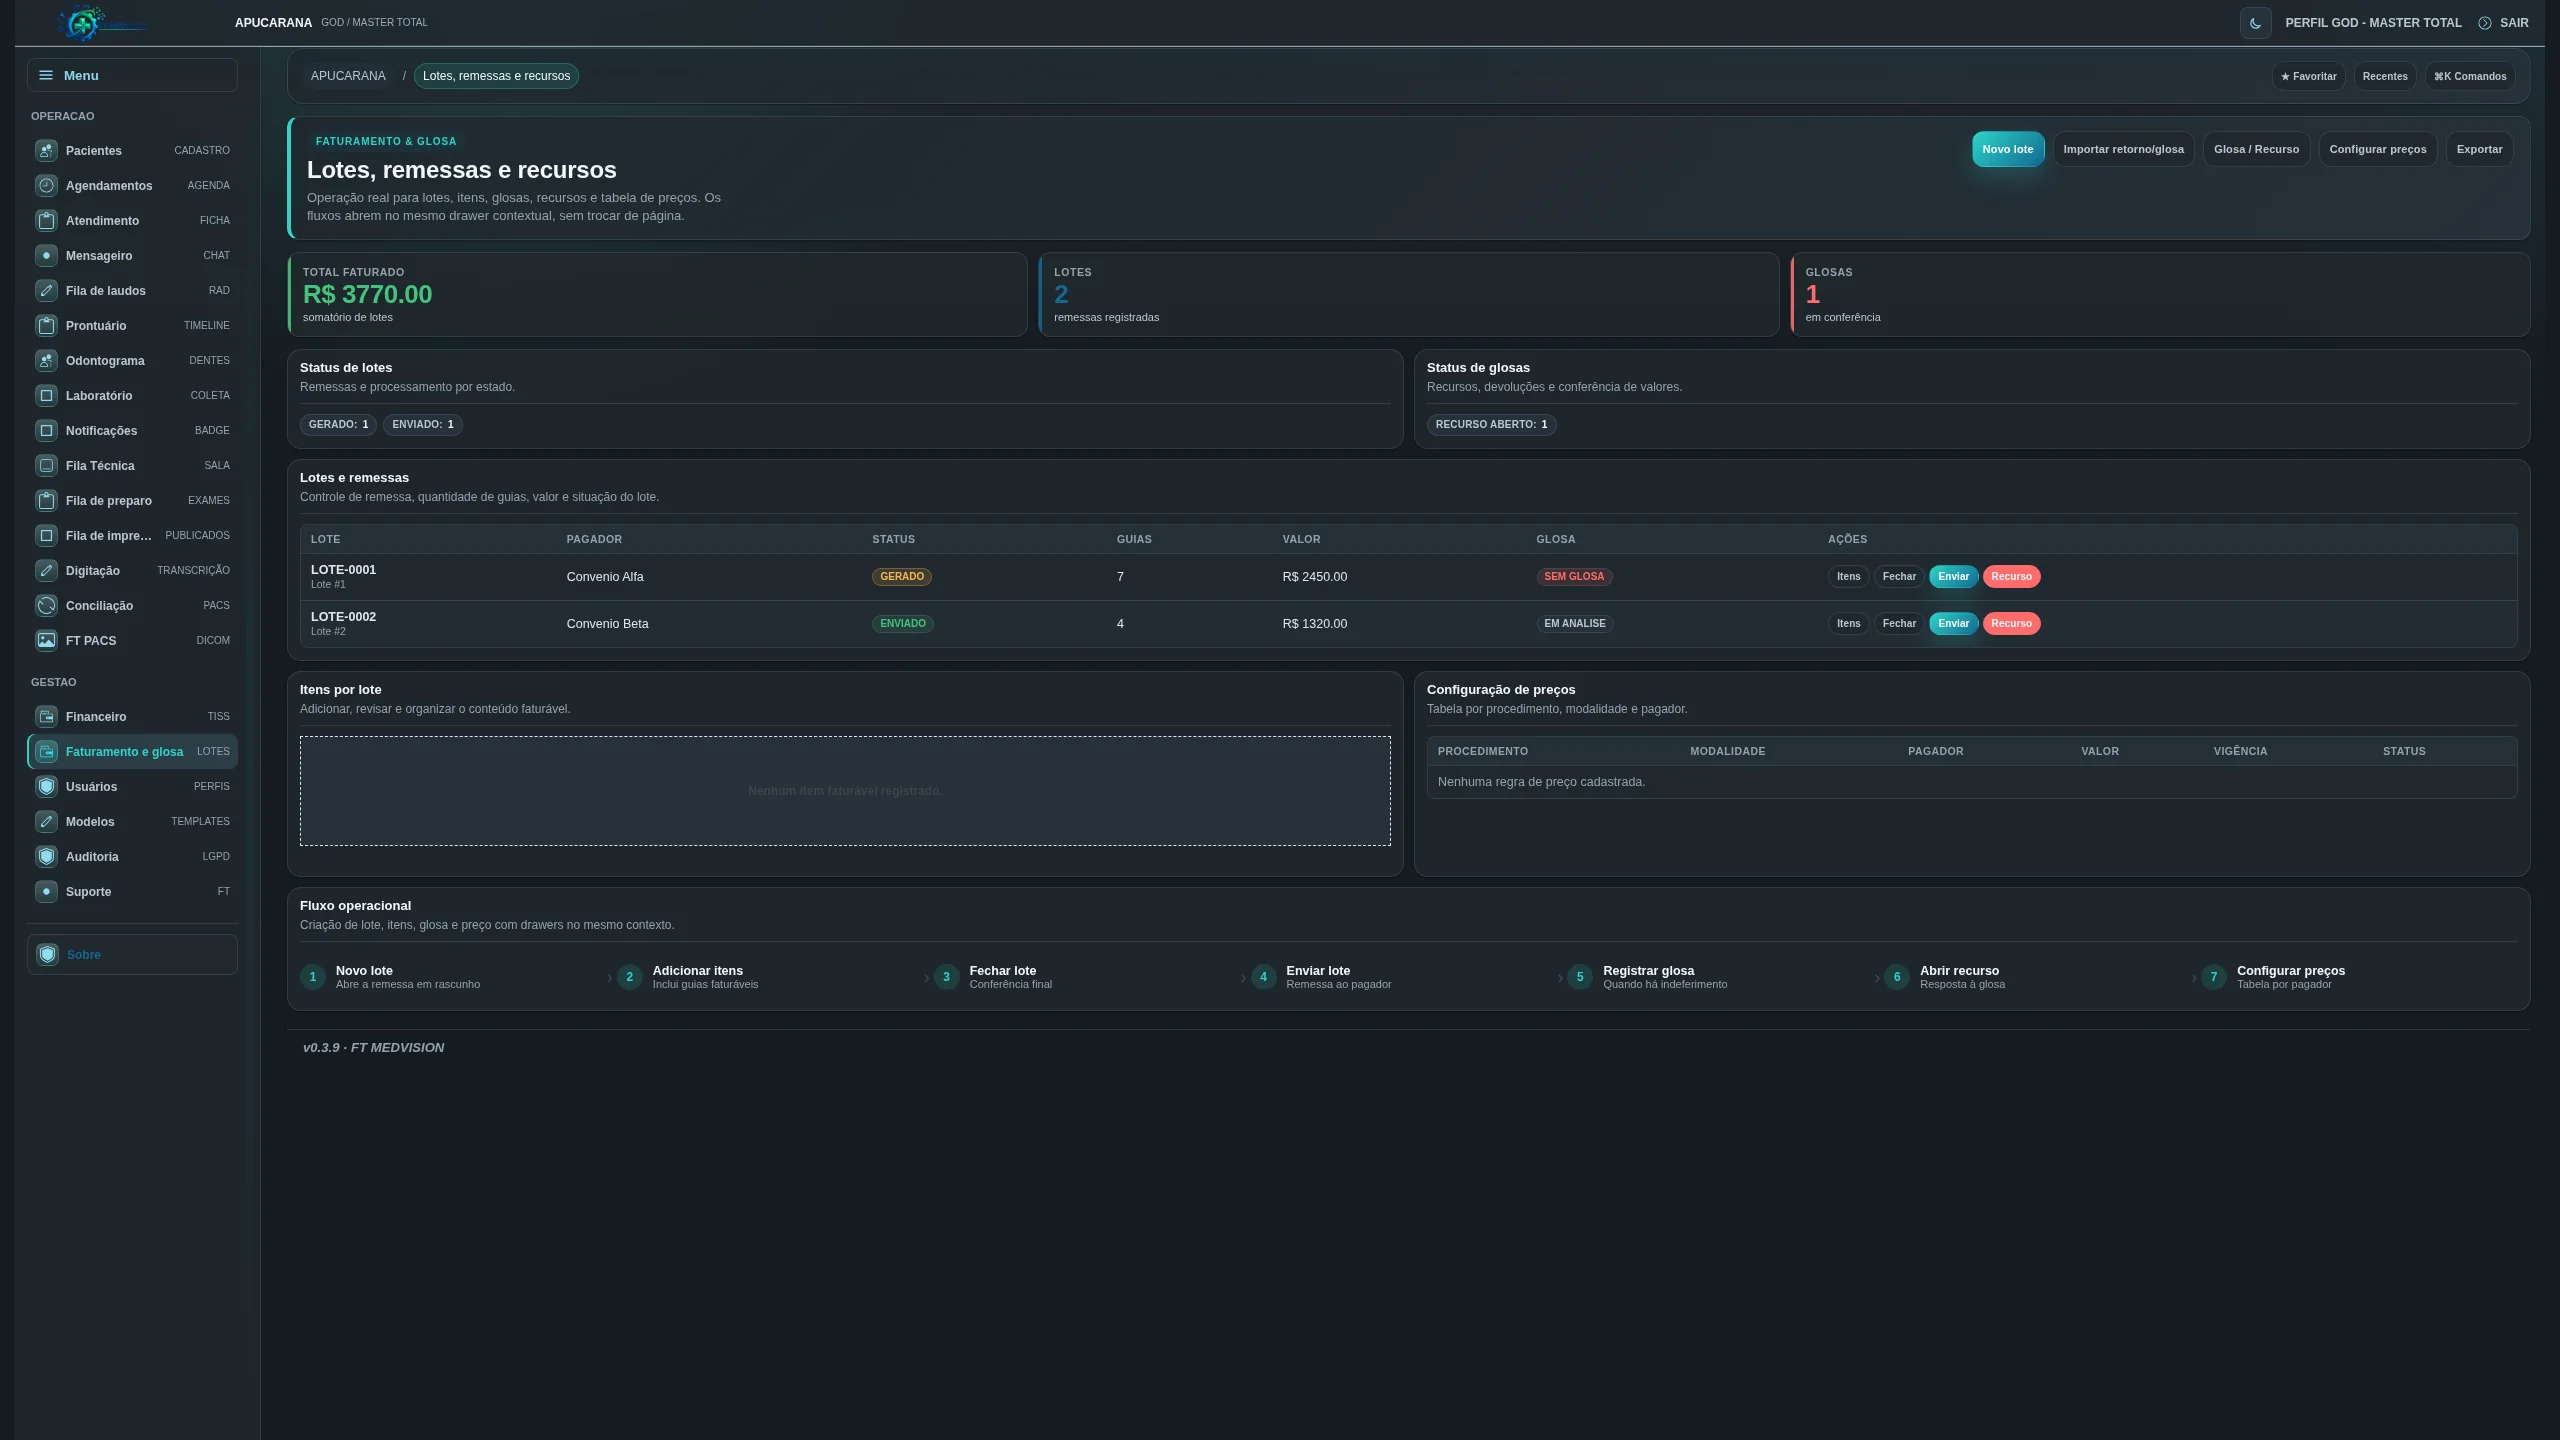Click the Sobre shield icon
Viewport: 2560px width, 1440px height.
pyautogui.click(x=47, y=955)
